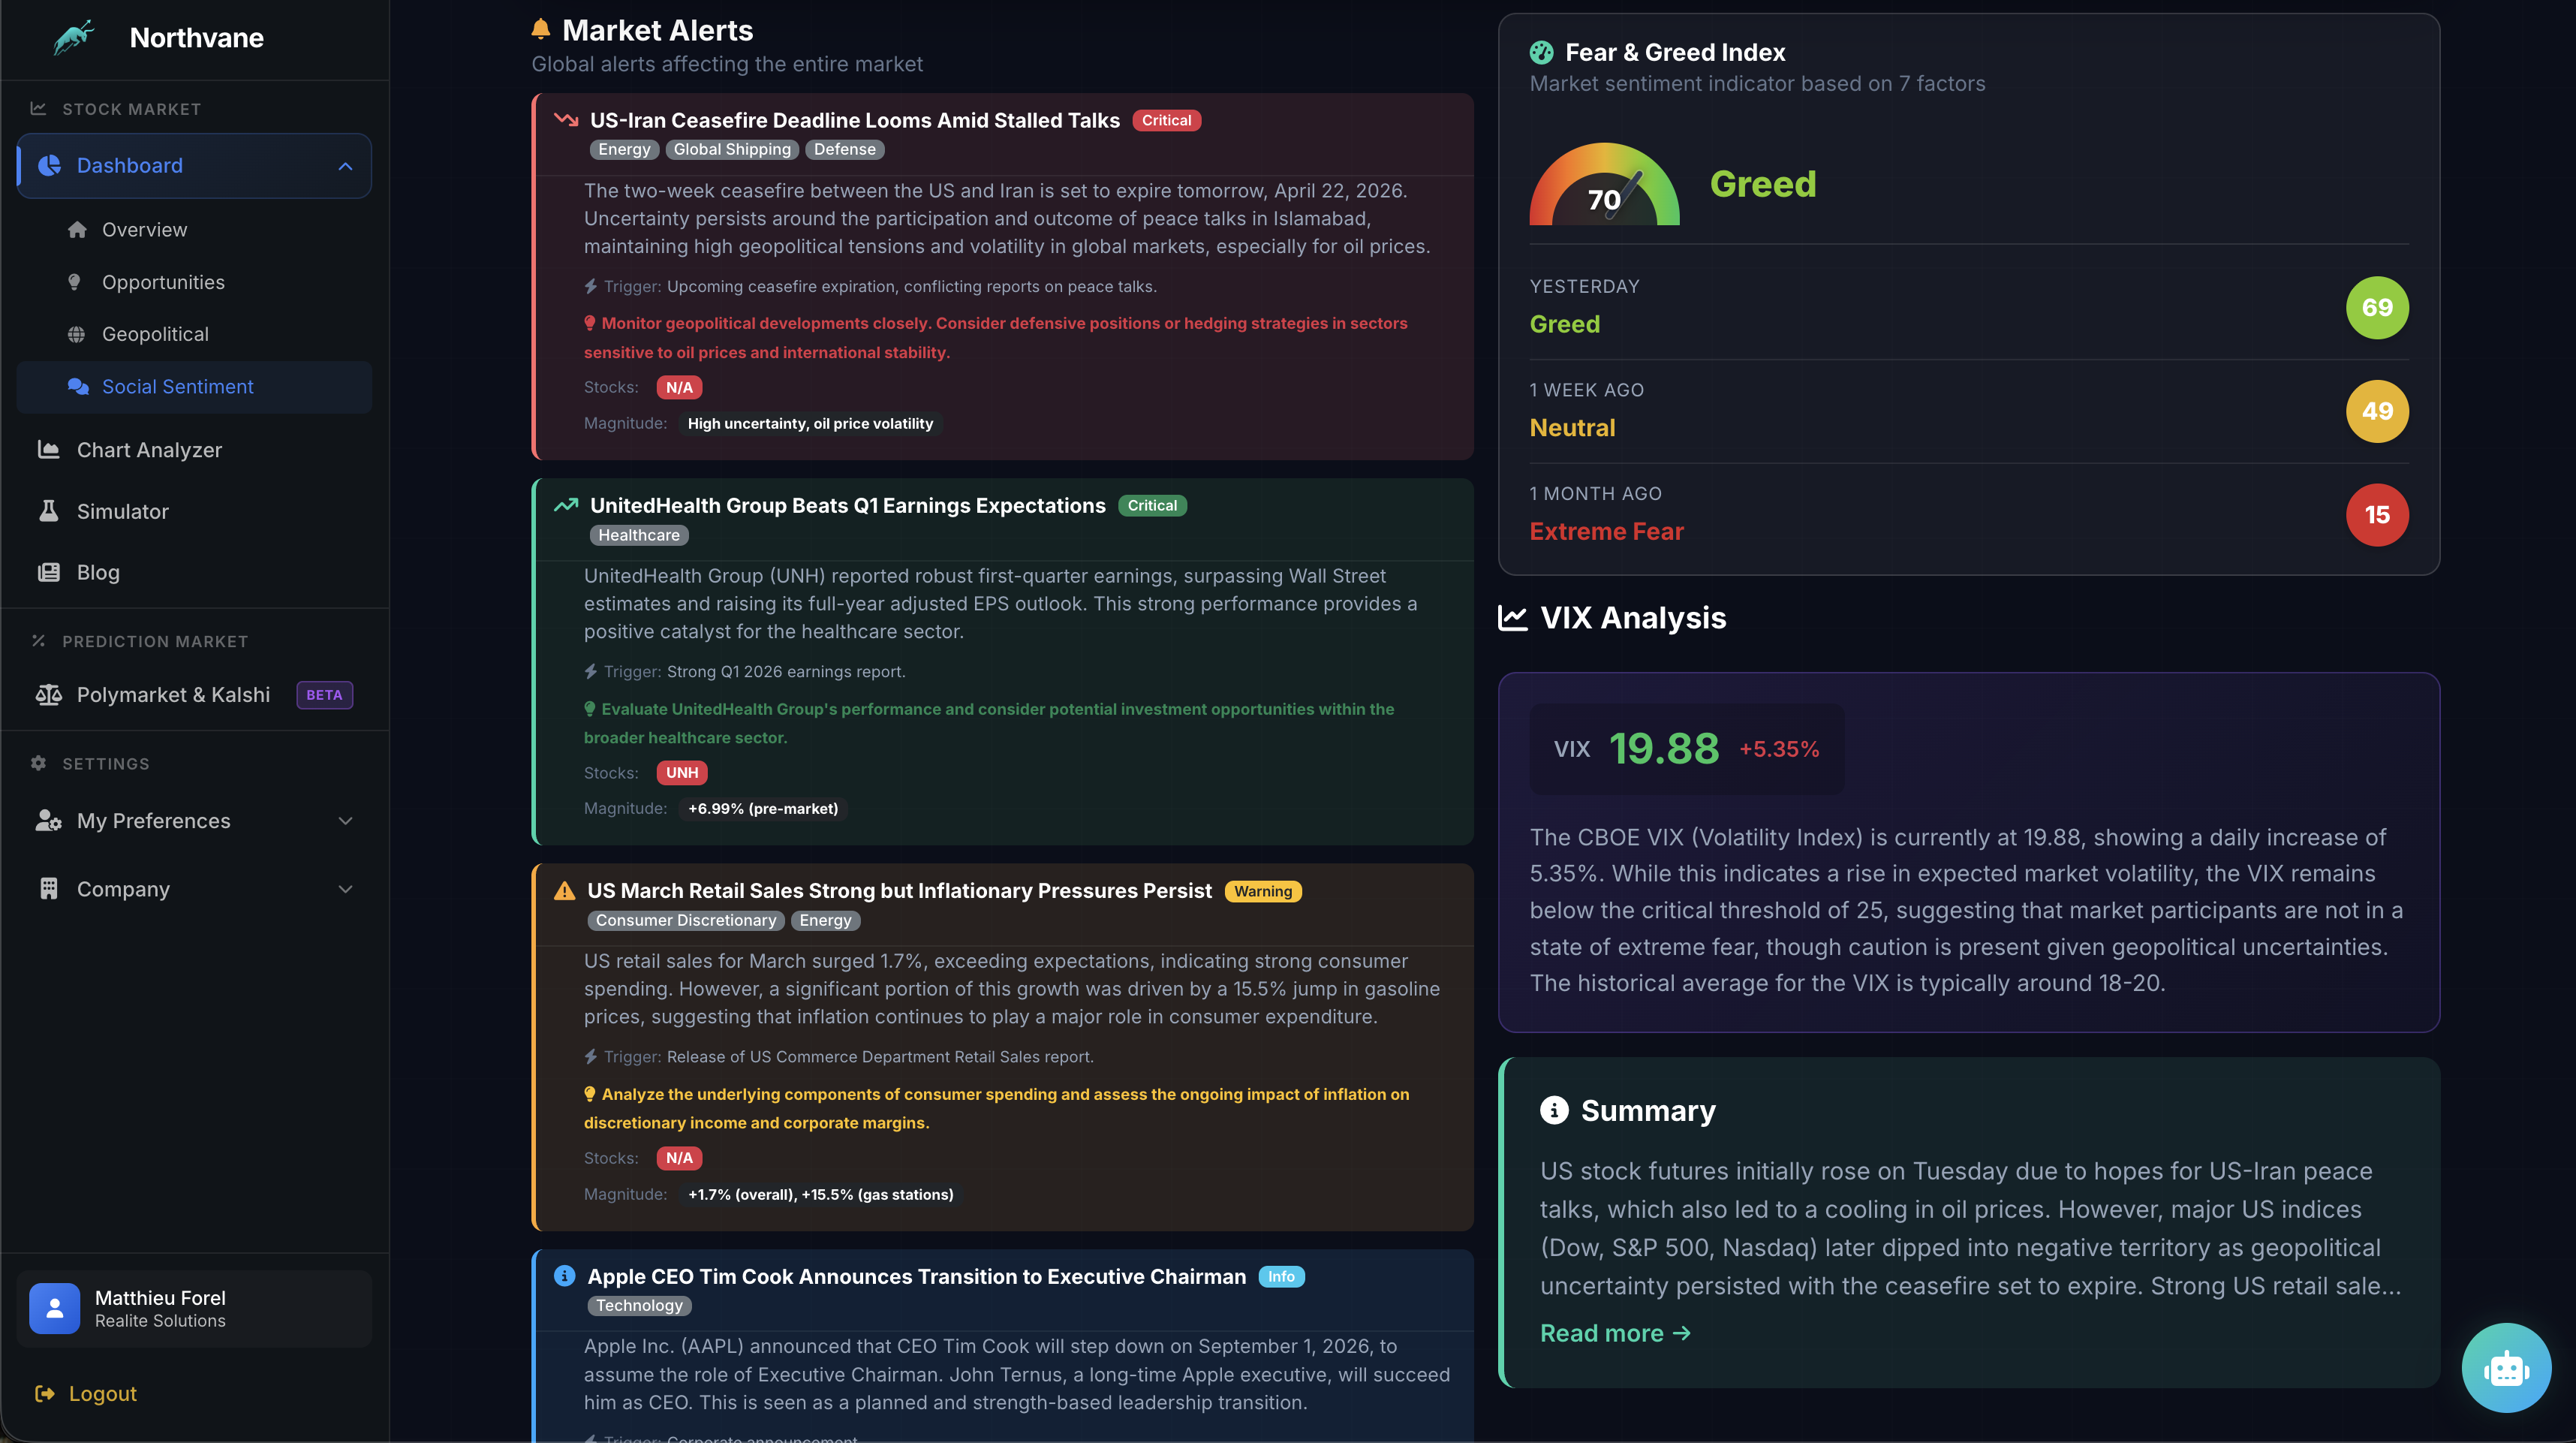2576x1443 pixels.
Task: Click the US-Iran Ceasefire Deadline alert title
Action: click(x=855, y=120)
